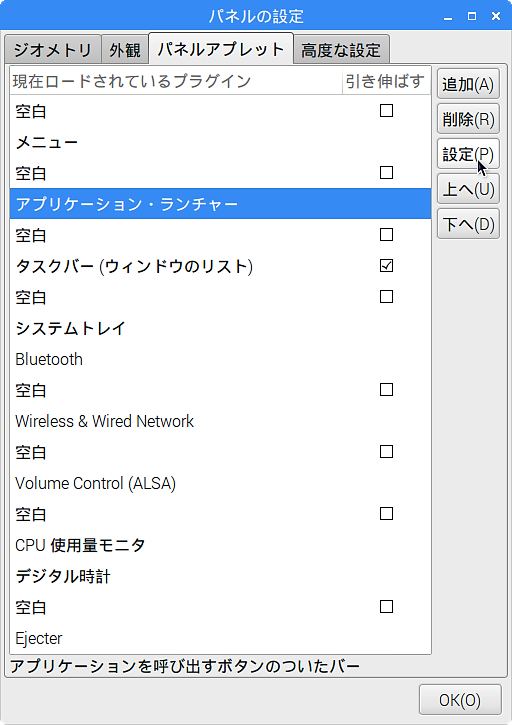Check stretch box for 空白 row above Ejecter
This screenshot has height=725, width=512.
tap(386, 606)
